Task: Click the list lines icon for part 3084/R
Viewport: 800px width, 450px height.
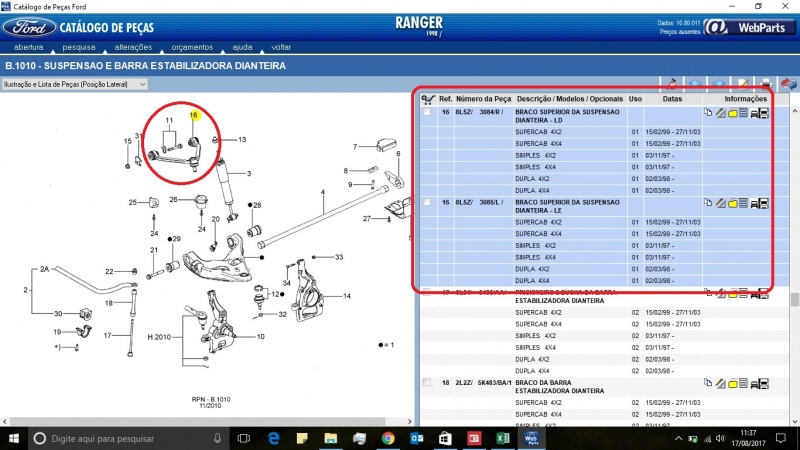Action: (x=743, y=113)
